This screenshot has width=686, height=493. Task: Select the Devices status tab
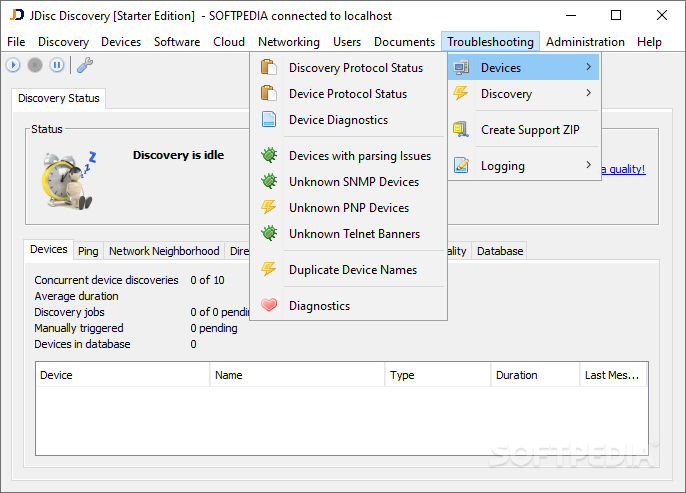pos(49,249)
